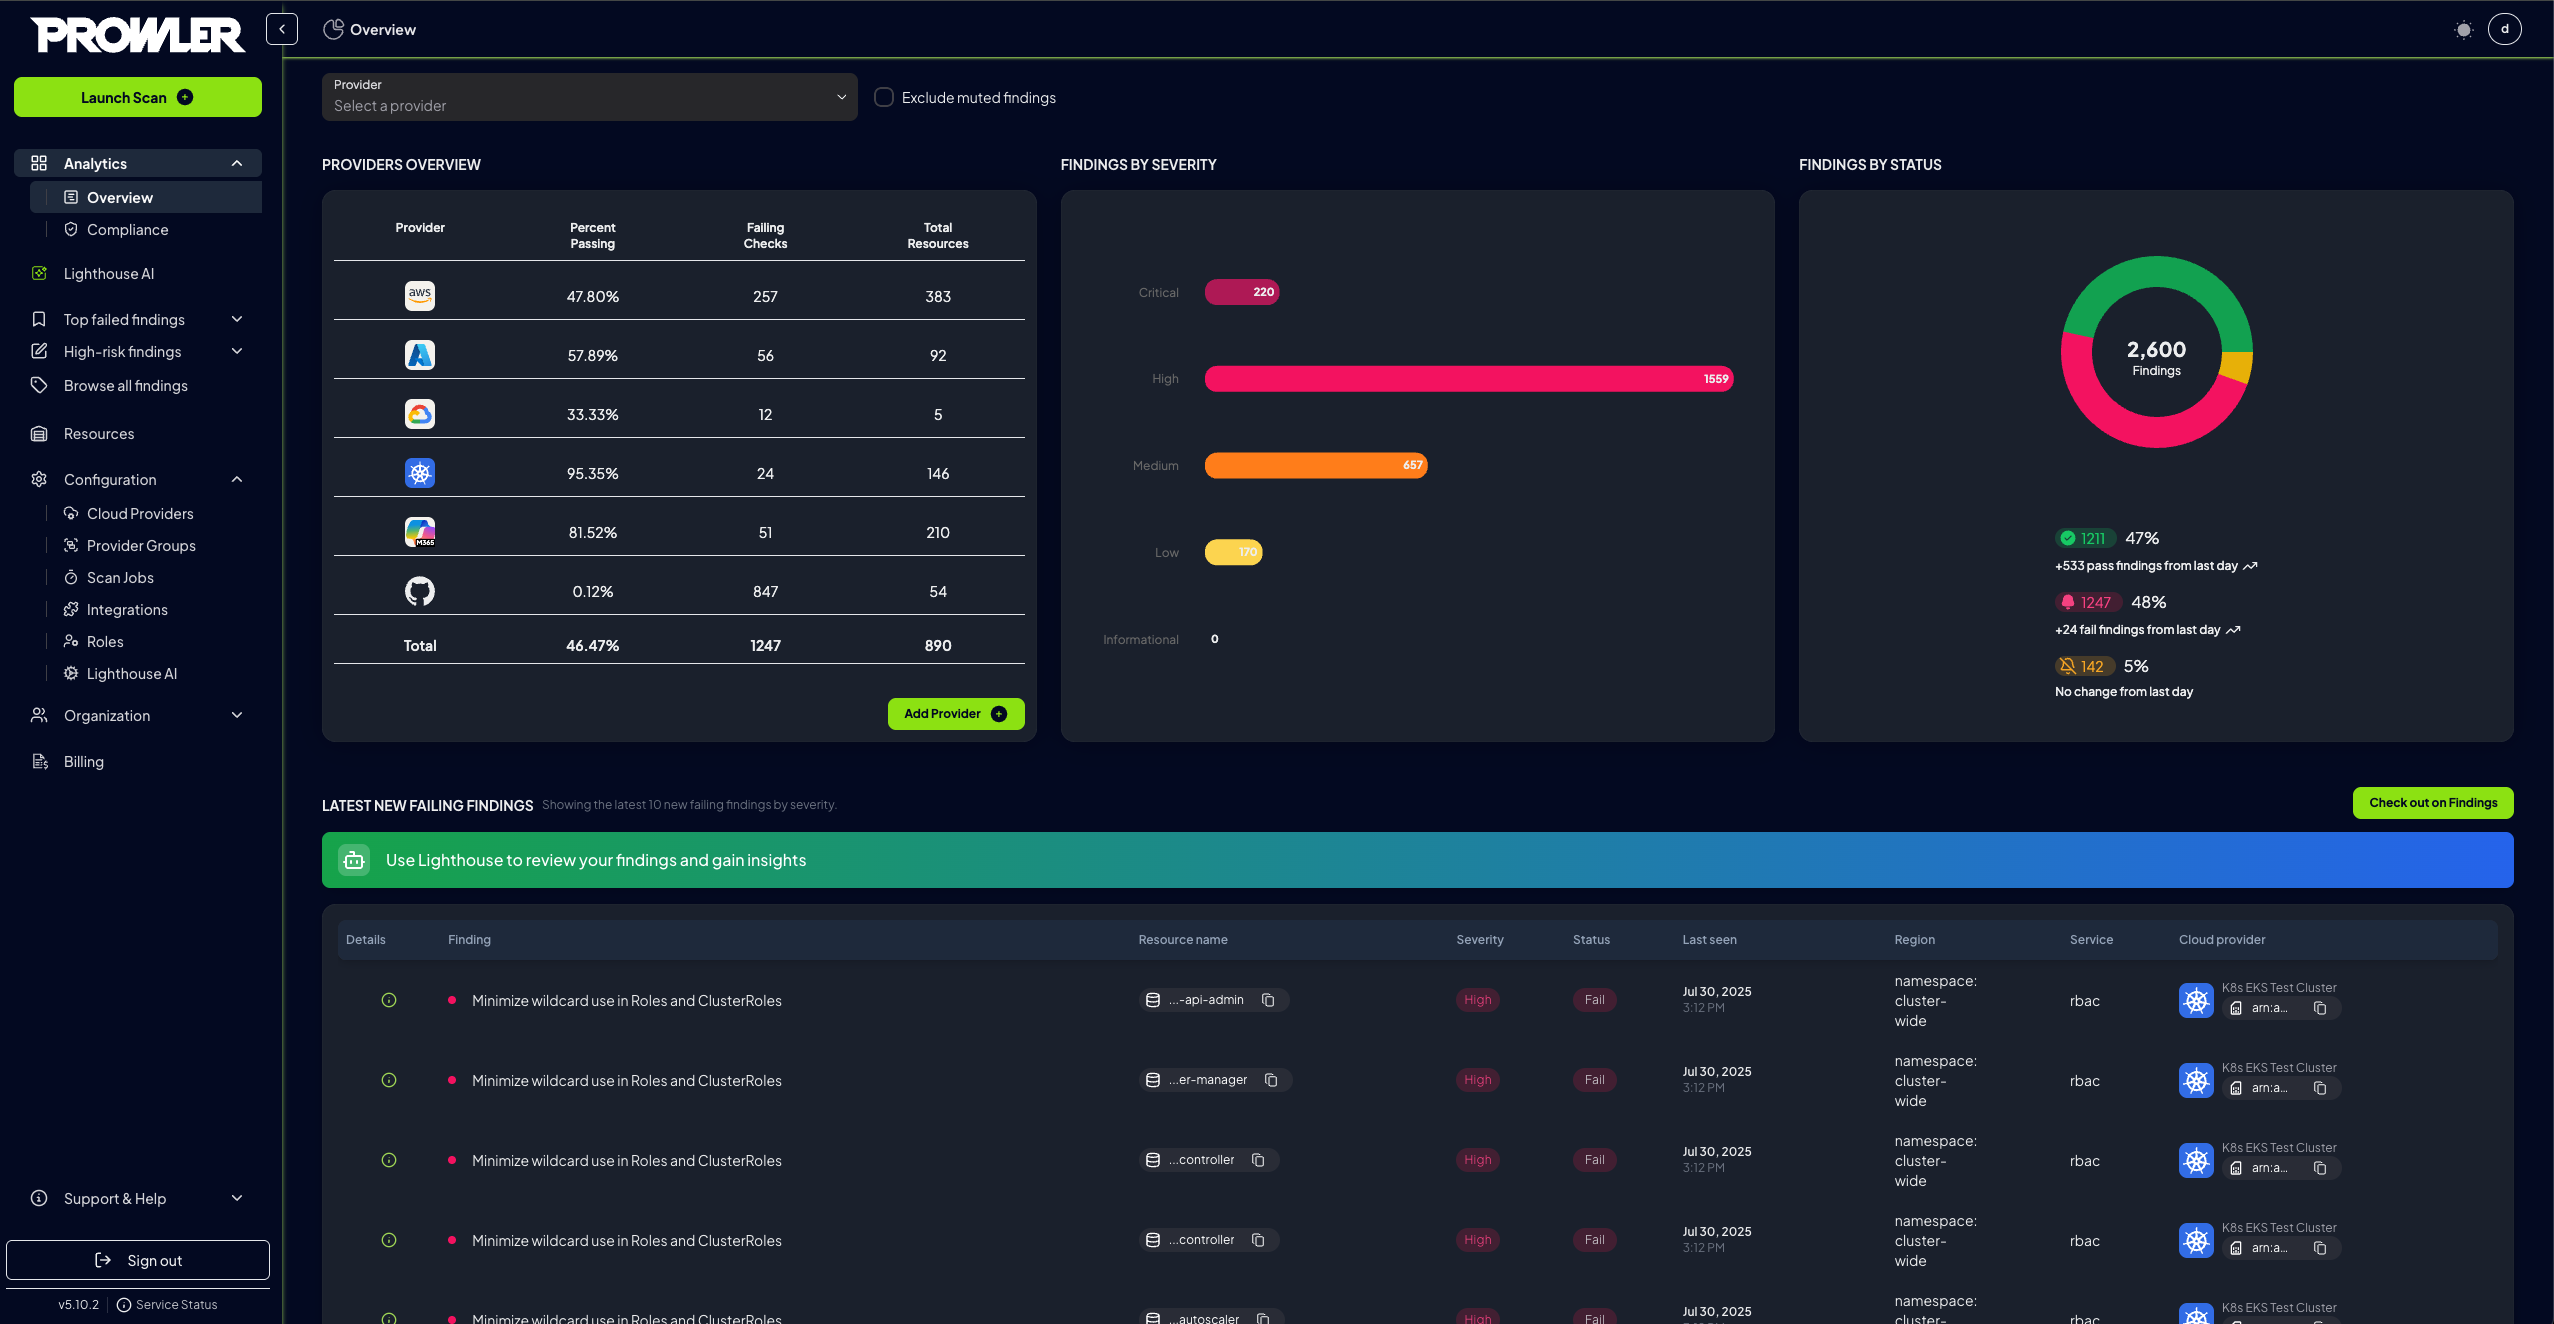Image resolution: width=2554 pixels, height=1324 pixels.
Task: Collapse the Analytics section
Action: 237,163
